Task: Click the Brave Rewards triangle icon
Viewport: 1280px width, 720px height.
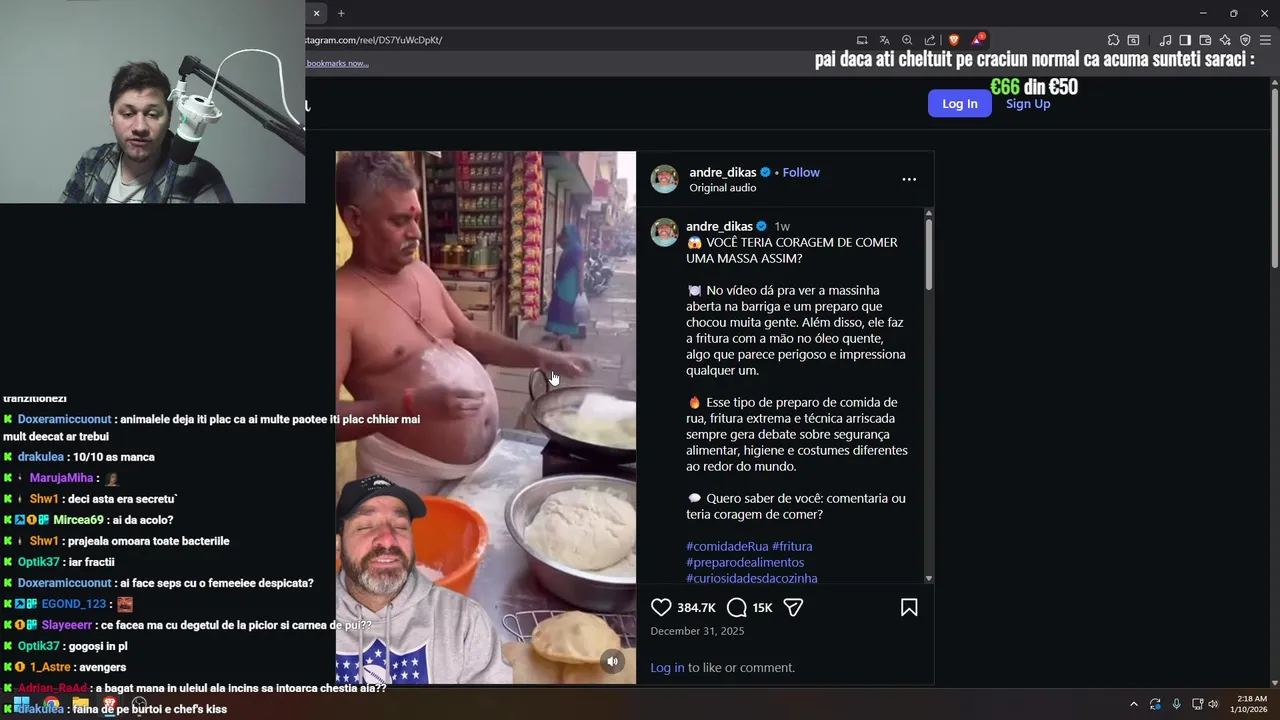Action: click(x=977, y=40)
